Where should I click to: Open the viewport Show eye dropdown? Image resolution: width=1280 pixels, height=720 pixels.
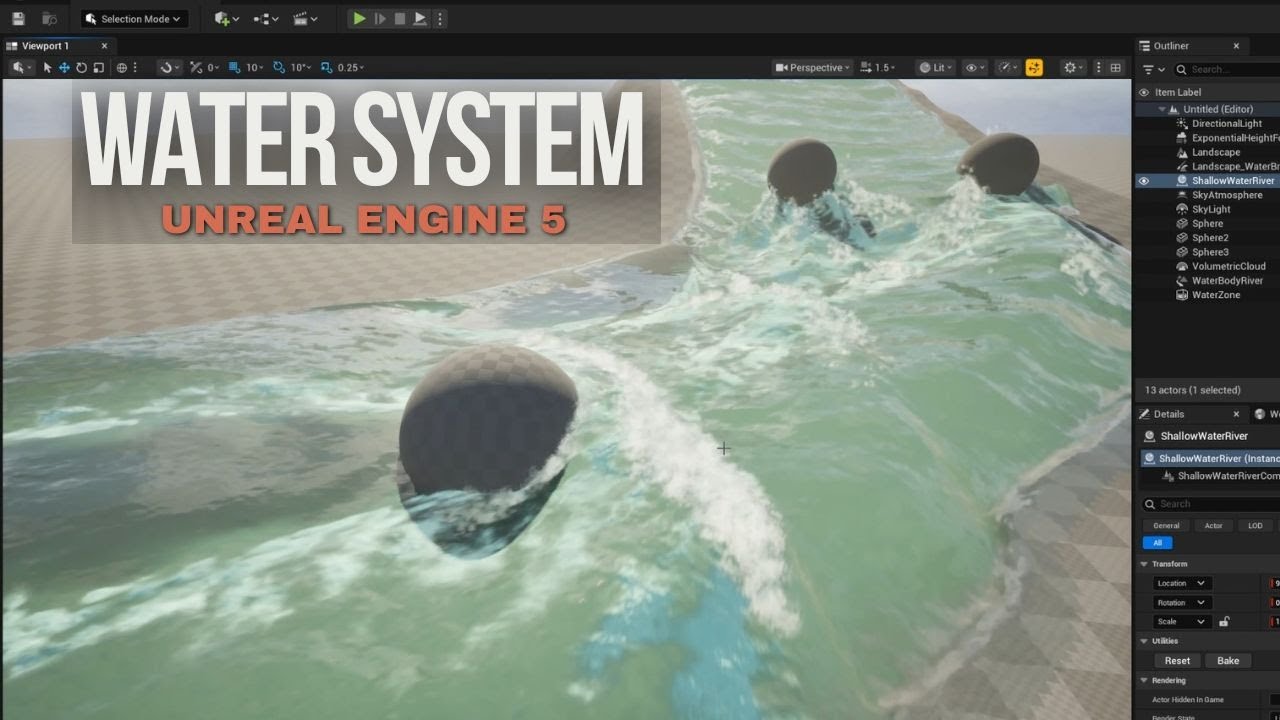tap(973, 67)
